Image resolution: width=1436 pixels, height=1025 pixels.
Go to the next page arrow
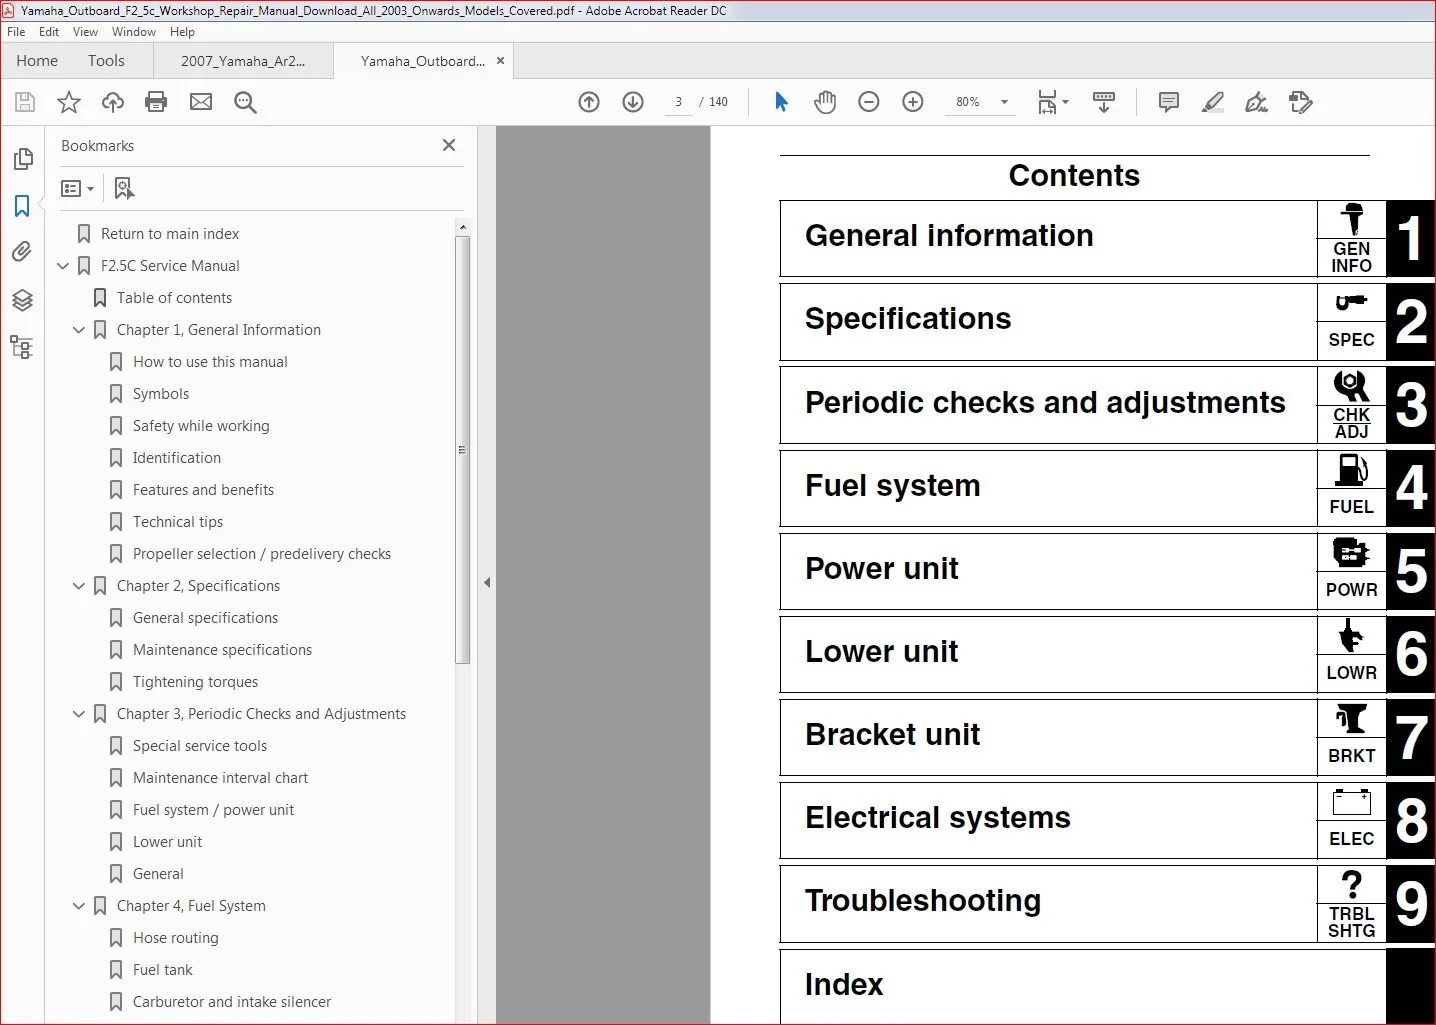633,102
